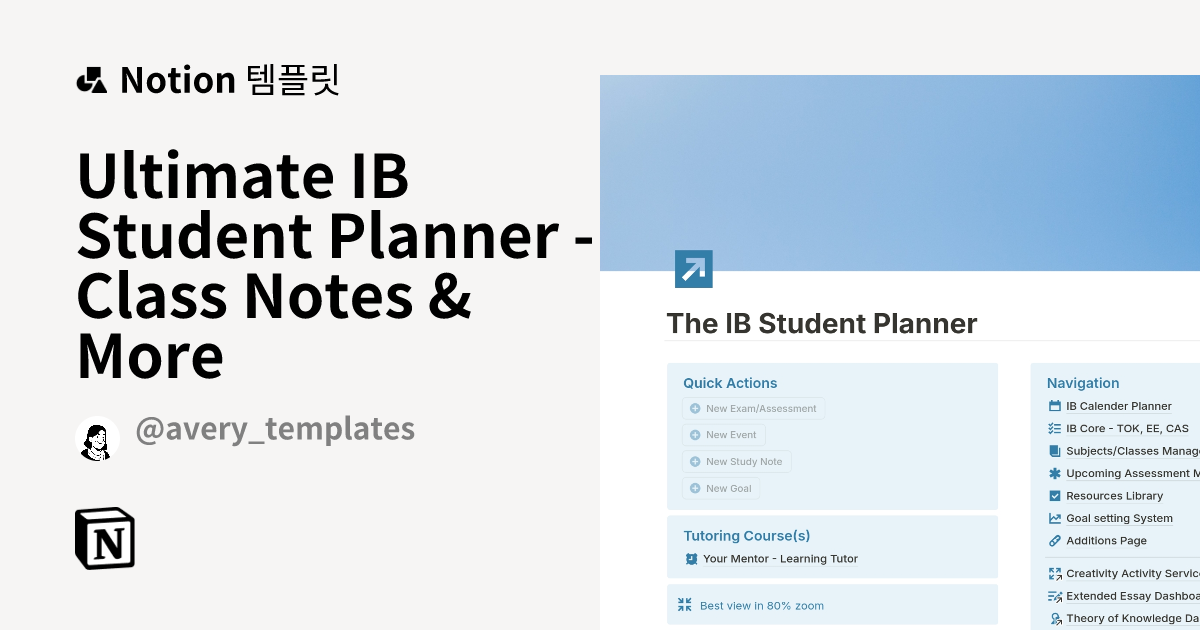Image resolution: width=1200 pixels, height=630 pixels.
Task: Click the alarm clock icon beside Your Mentor
Action: [x=691, y=559]
